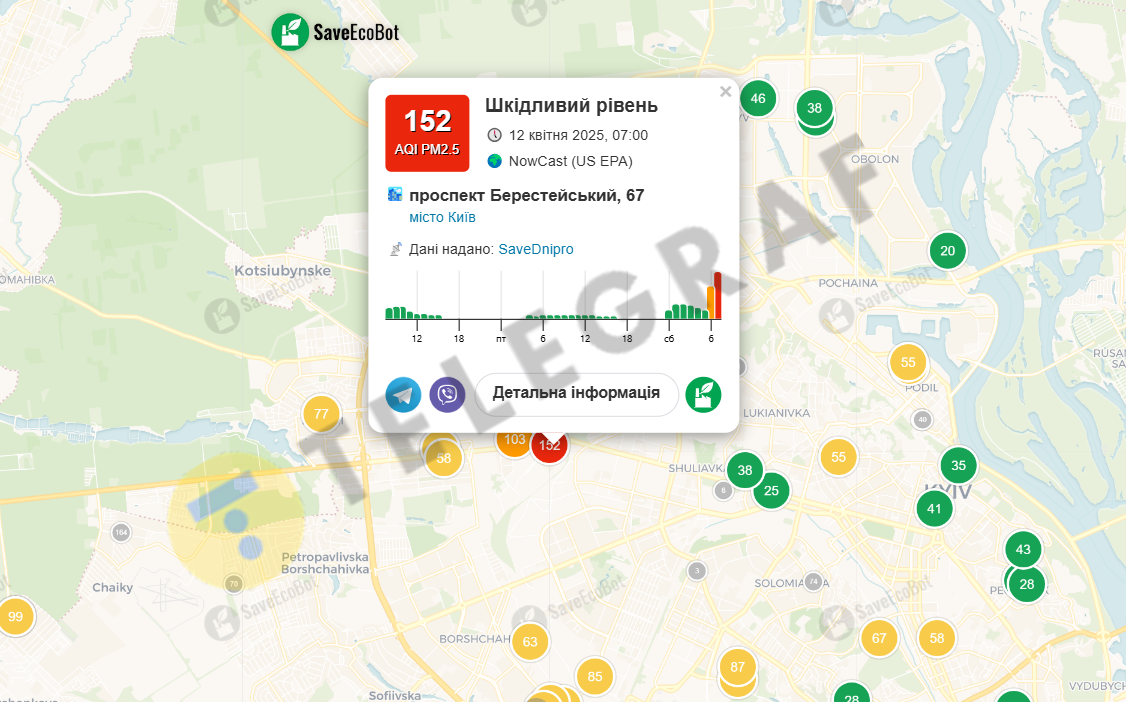This screenshot has width=1126, height=702.
Task: Select the orange 103 AQI marker
Action: coord(513,441)
